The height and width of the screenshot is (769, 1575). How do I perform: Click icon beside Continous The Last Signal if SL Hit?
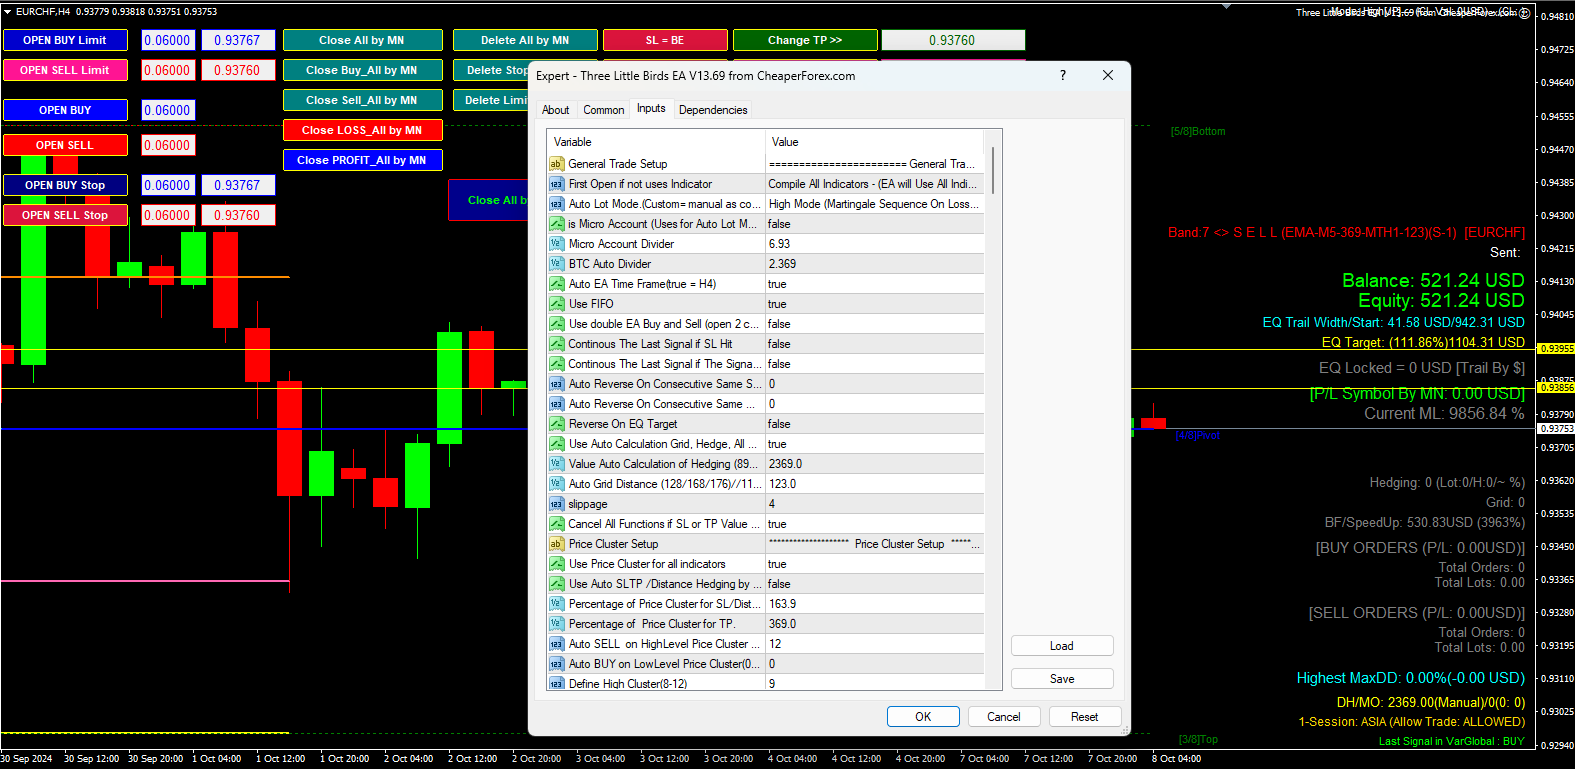coord(557,344)
